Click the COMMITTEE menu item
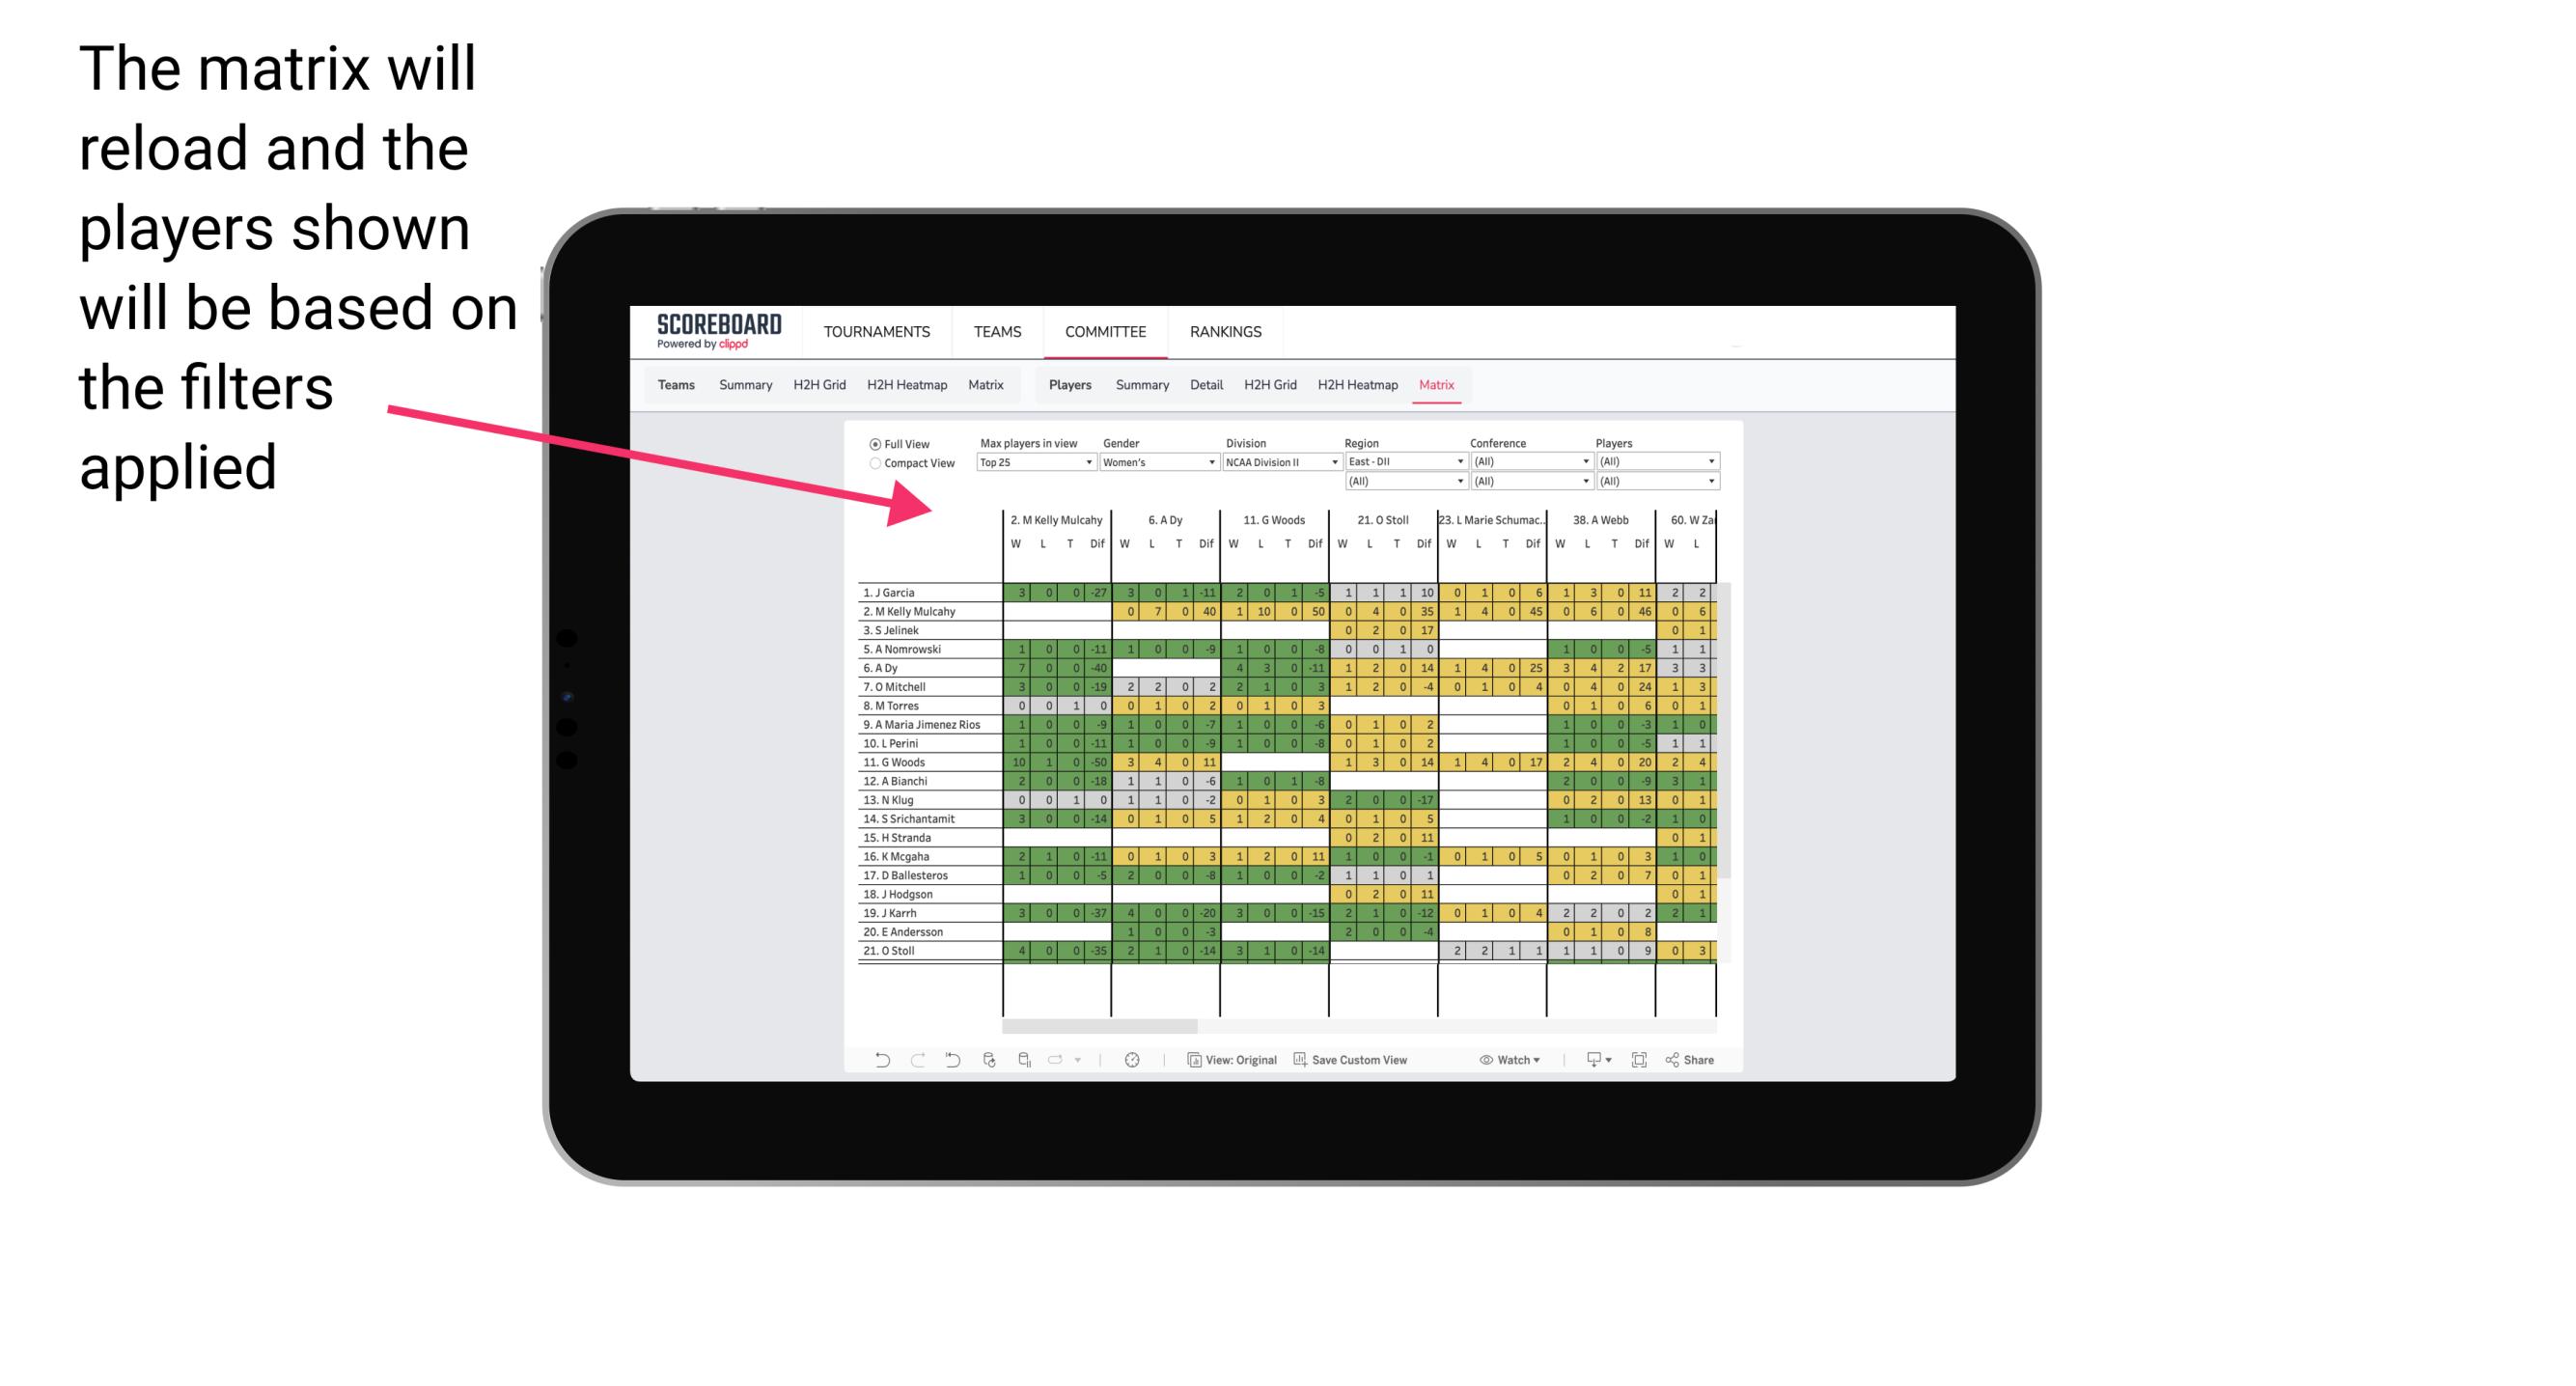Screen dimensions: 2576x1386 point(1105,329)
